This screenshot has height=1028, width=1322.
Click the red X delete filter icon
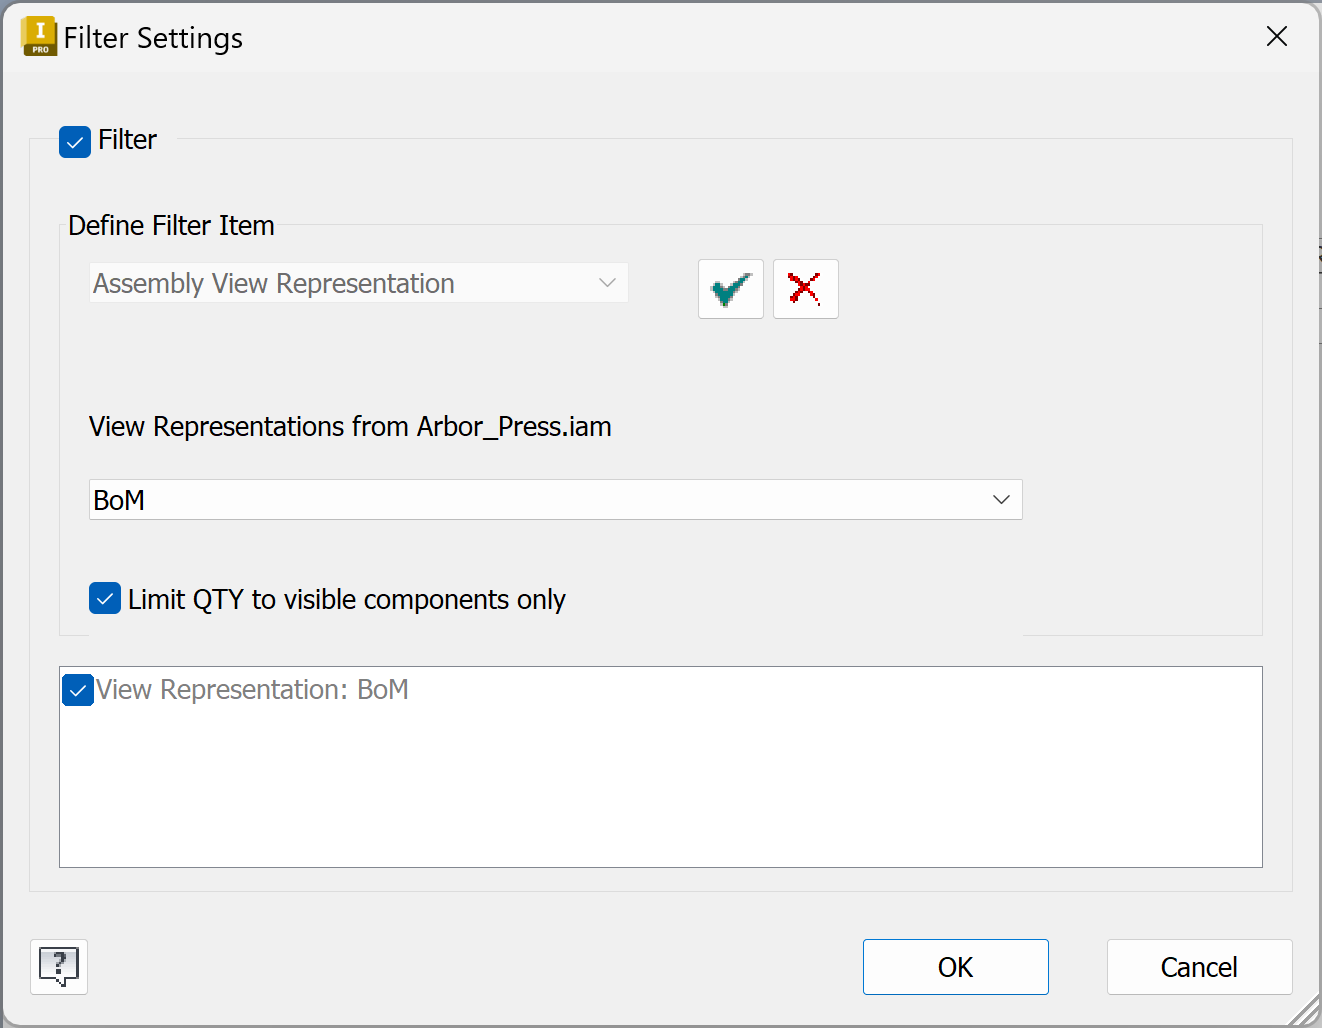point(805,289)
